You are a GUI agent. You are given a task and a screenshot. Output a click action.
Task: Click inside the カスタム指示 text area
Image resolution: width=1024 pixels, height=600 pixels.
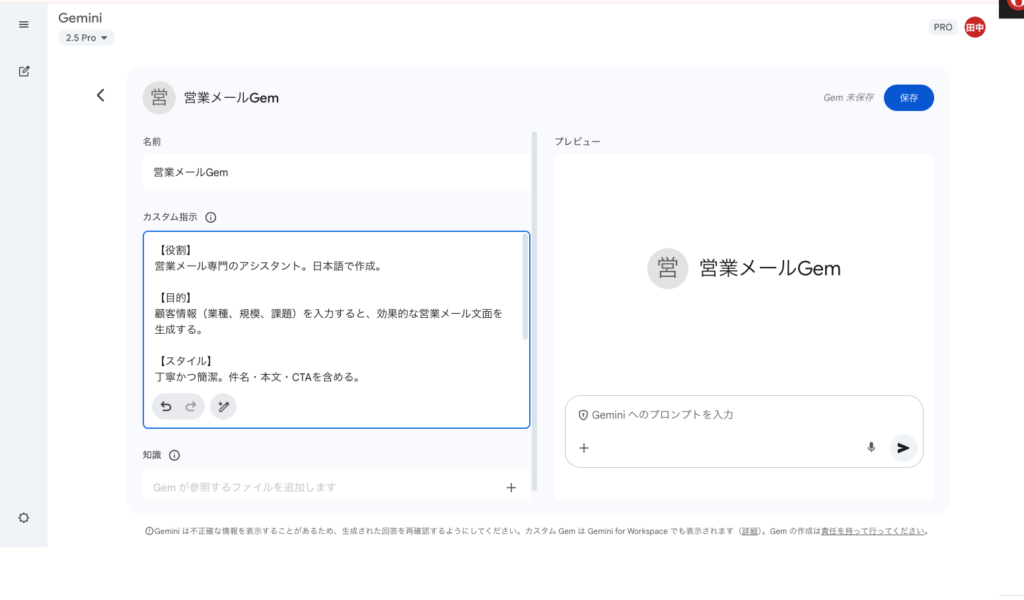pos(336,330)
